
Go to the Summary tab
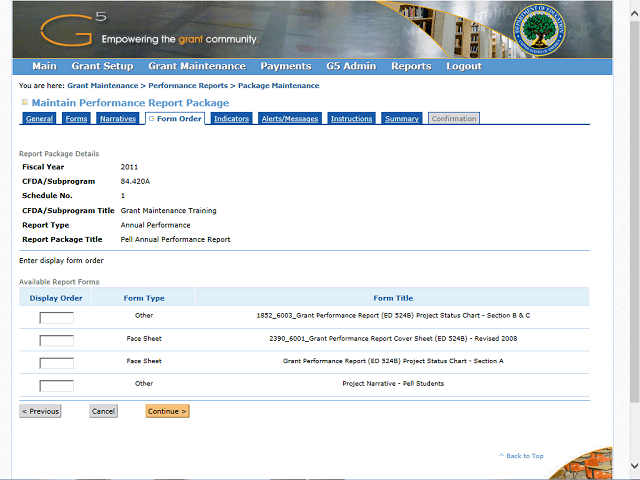point(402,119)
